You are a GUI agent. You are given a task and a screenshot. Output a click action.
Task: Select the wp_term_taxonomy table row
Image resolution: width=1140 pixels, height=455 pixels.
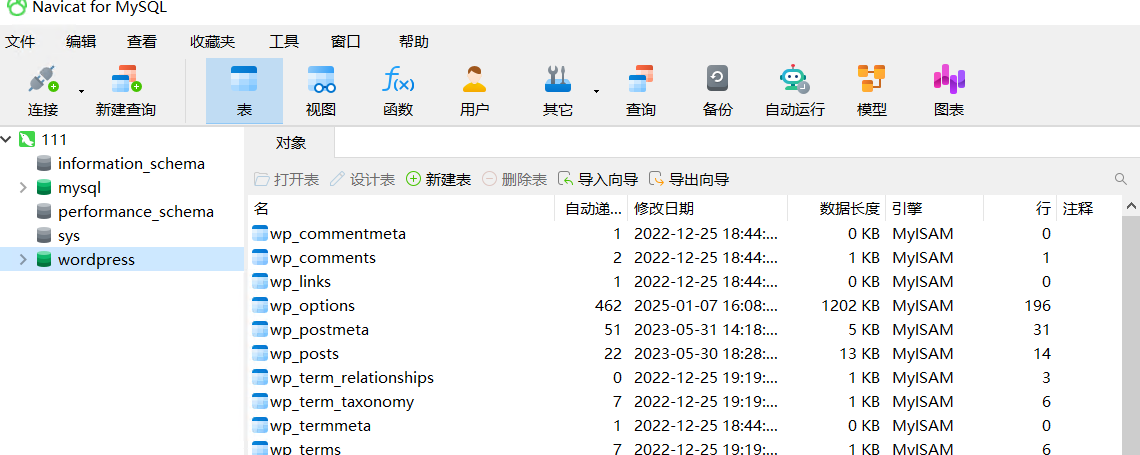[x=686, y=401]
